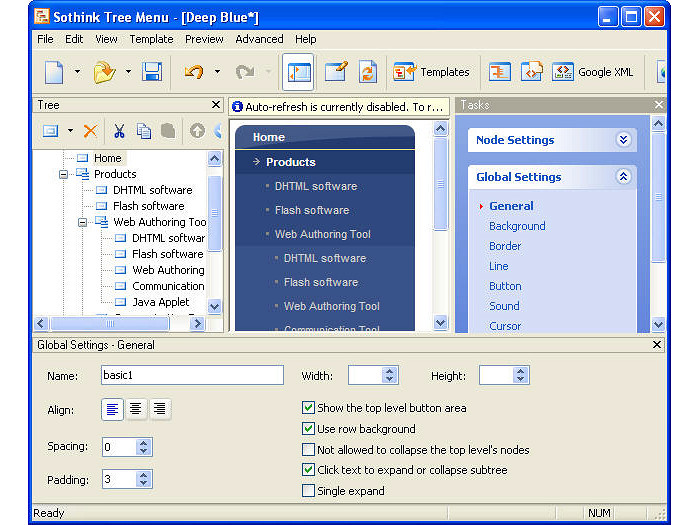The image size is (700, 525).
Task: Open the General settings link
Action: point(511,206)
